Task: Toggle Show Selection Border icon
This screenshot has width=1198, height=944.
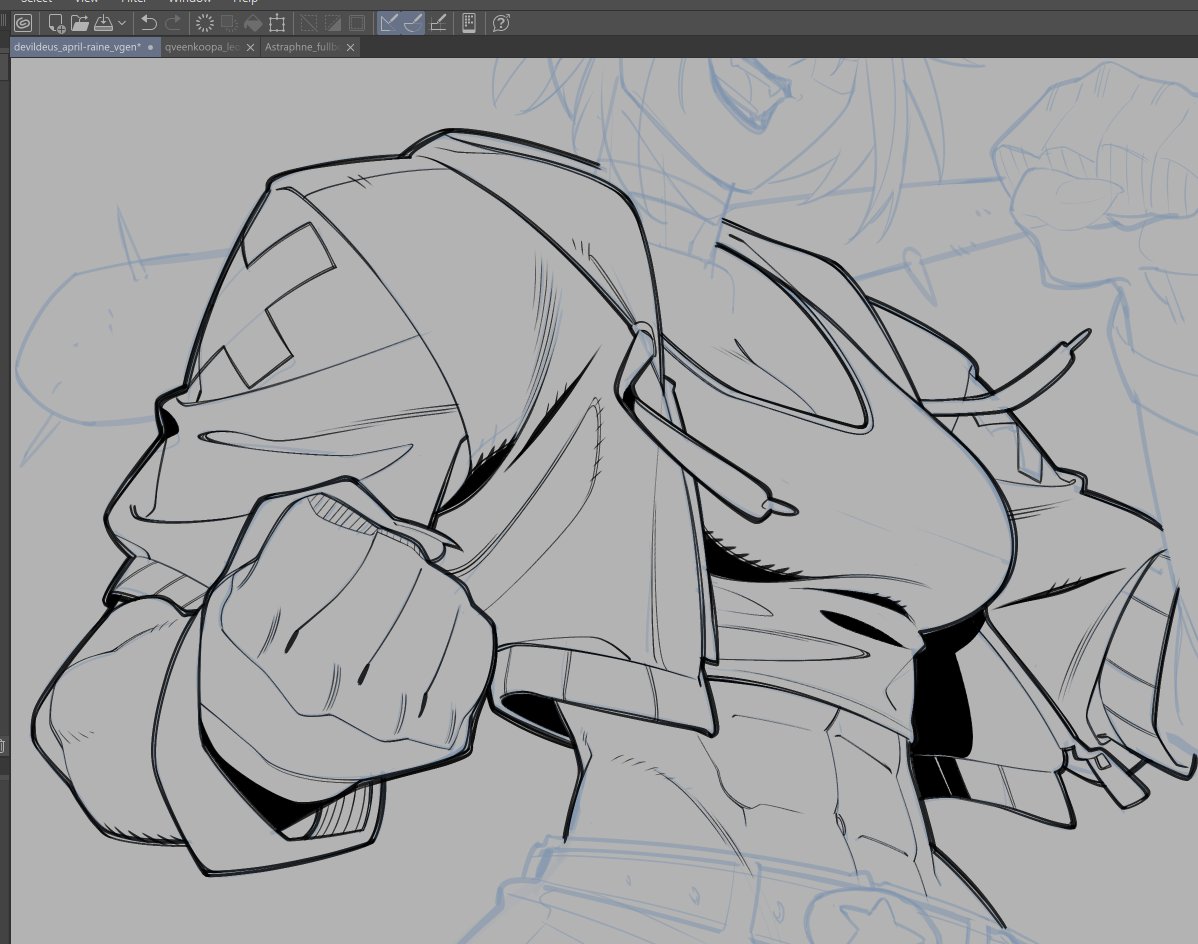Action: click(x=357, y=23)
